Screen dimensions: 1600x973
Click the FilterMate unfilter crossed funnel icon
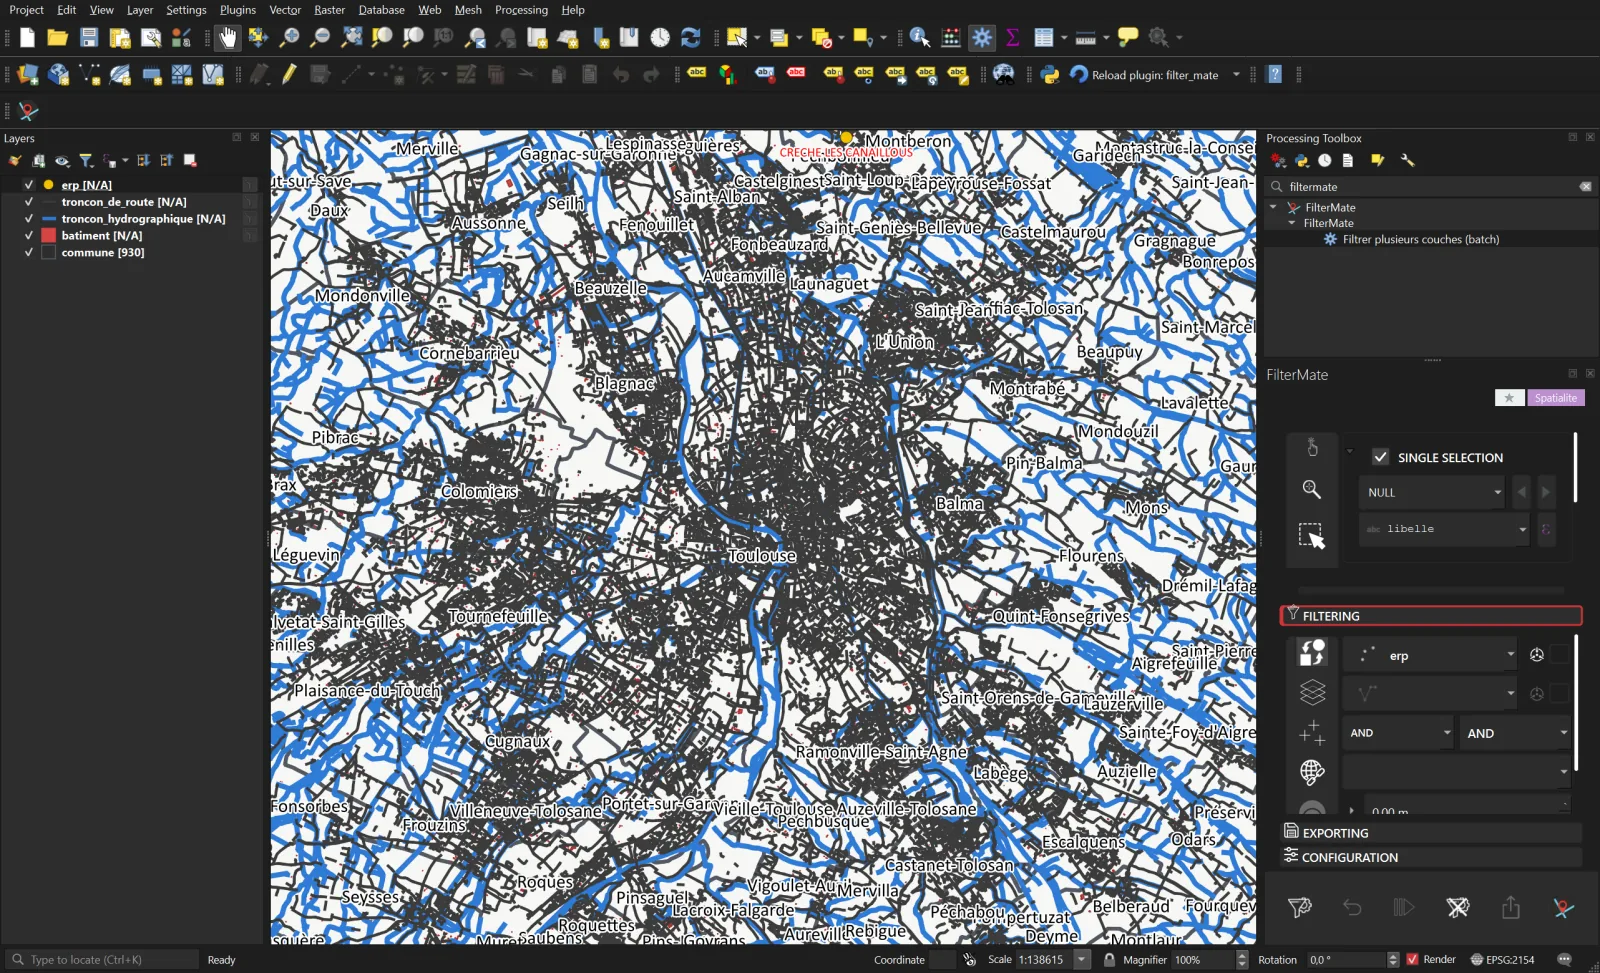(x=1458, y=908)
